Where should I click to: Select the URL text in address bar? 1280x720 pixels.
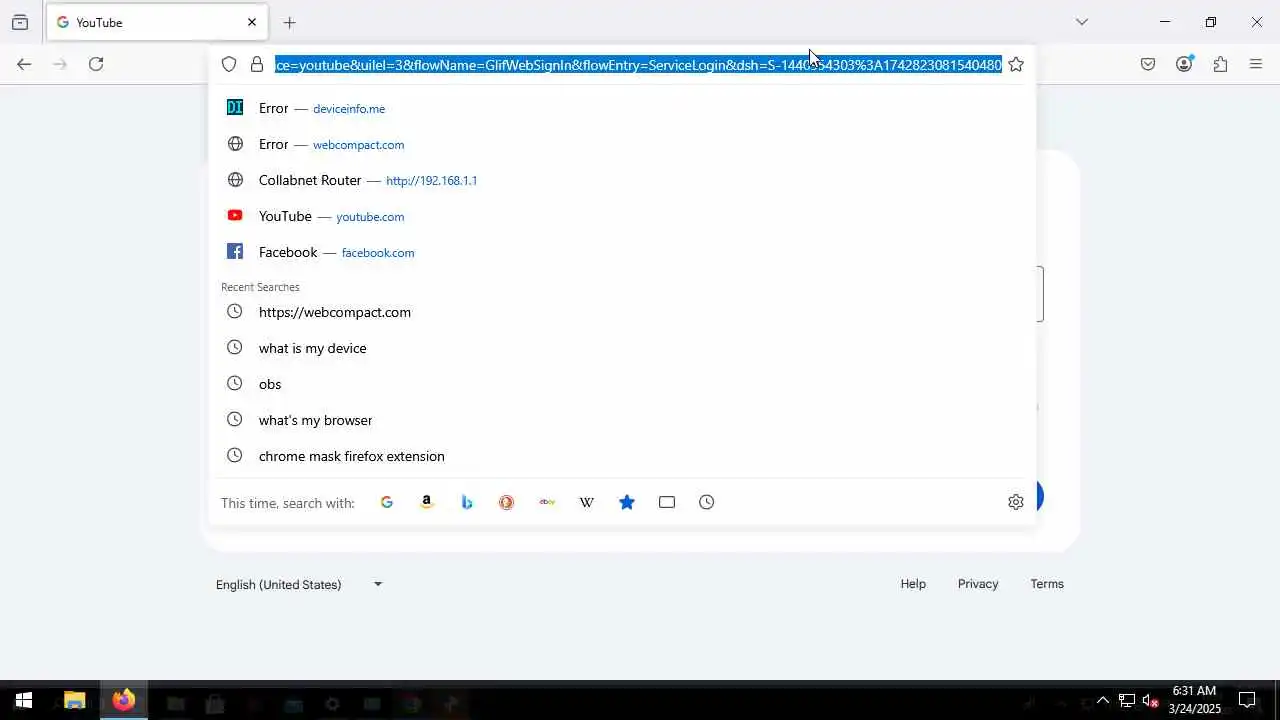click(x=638, y=64)
